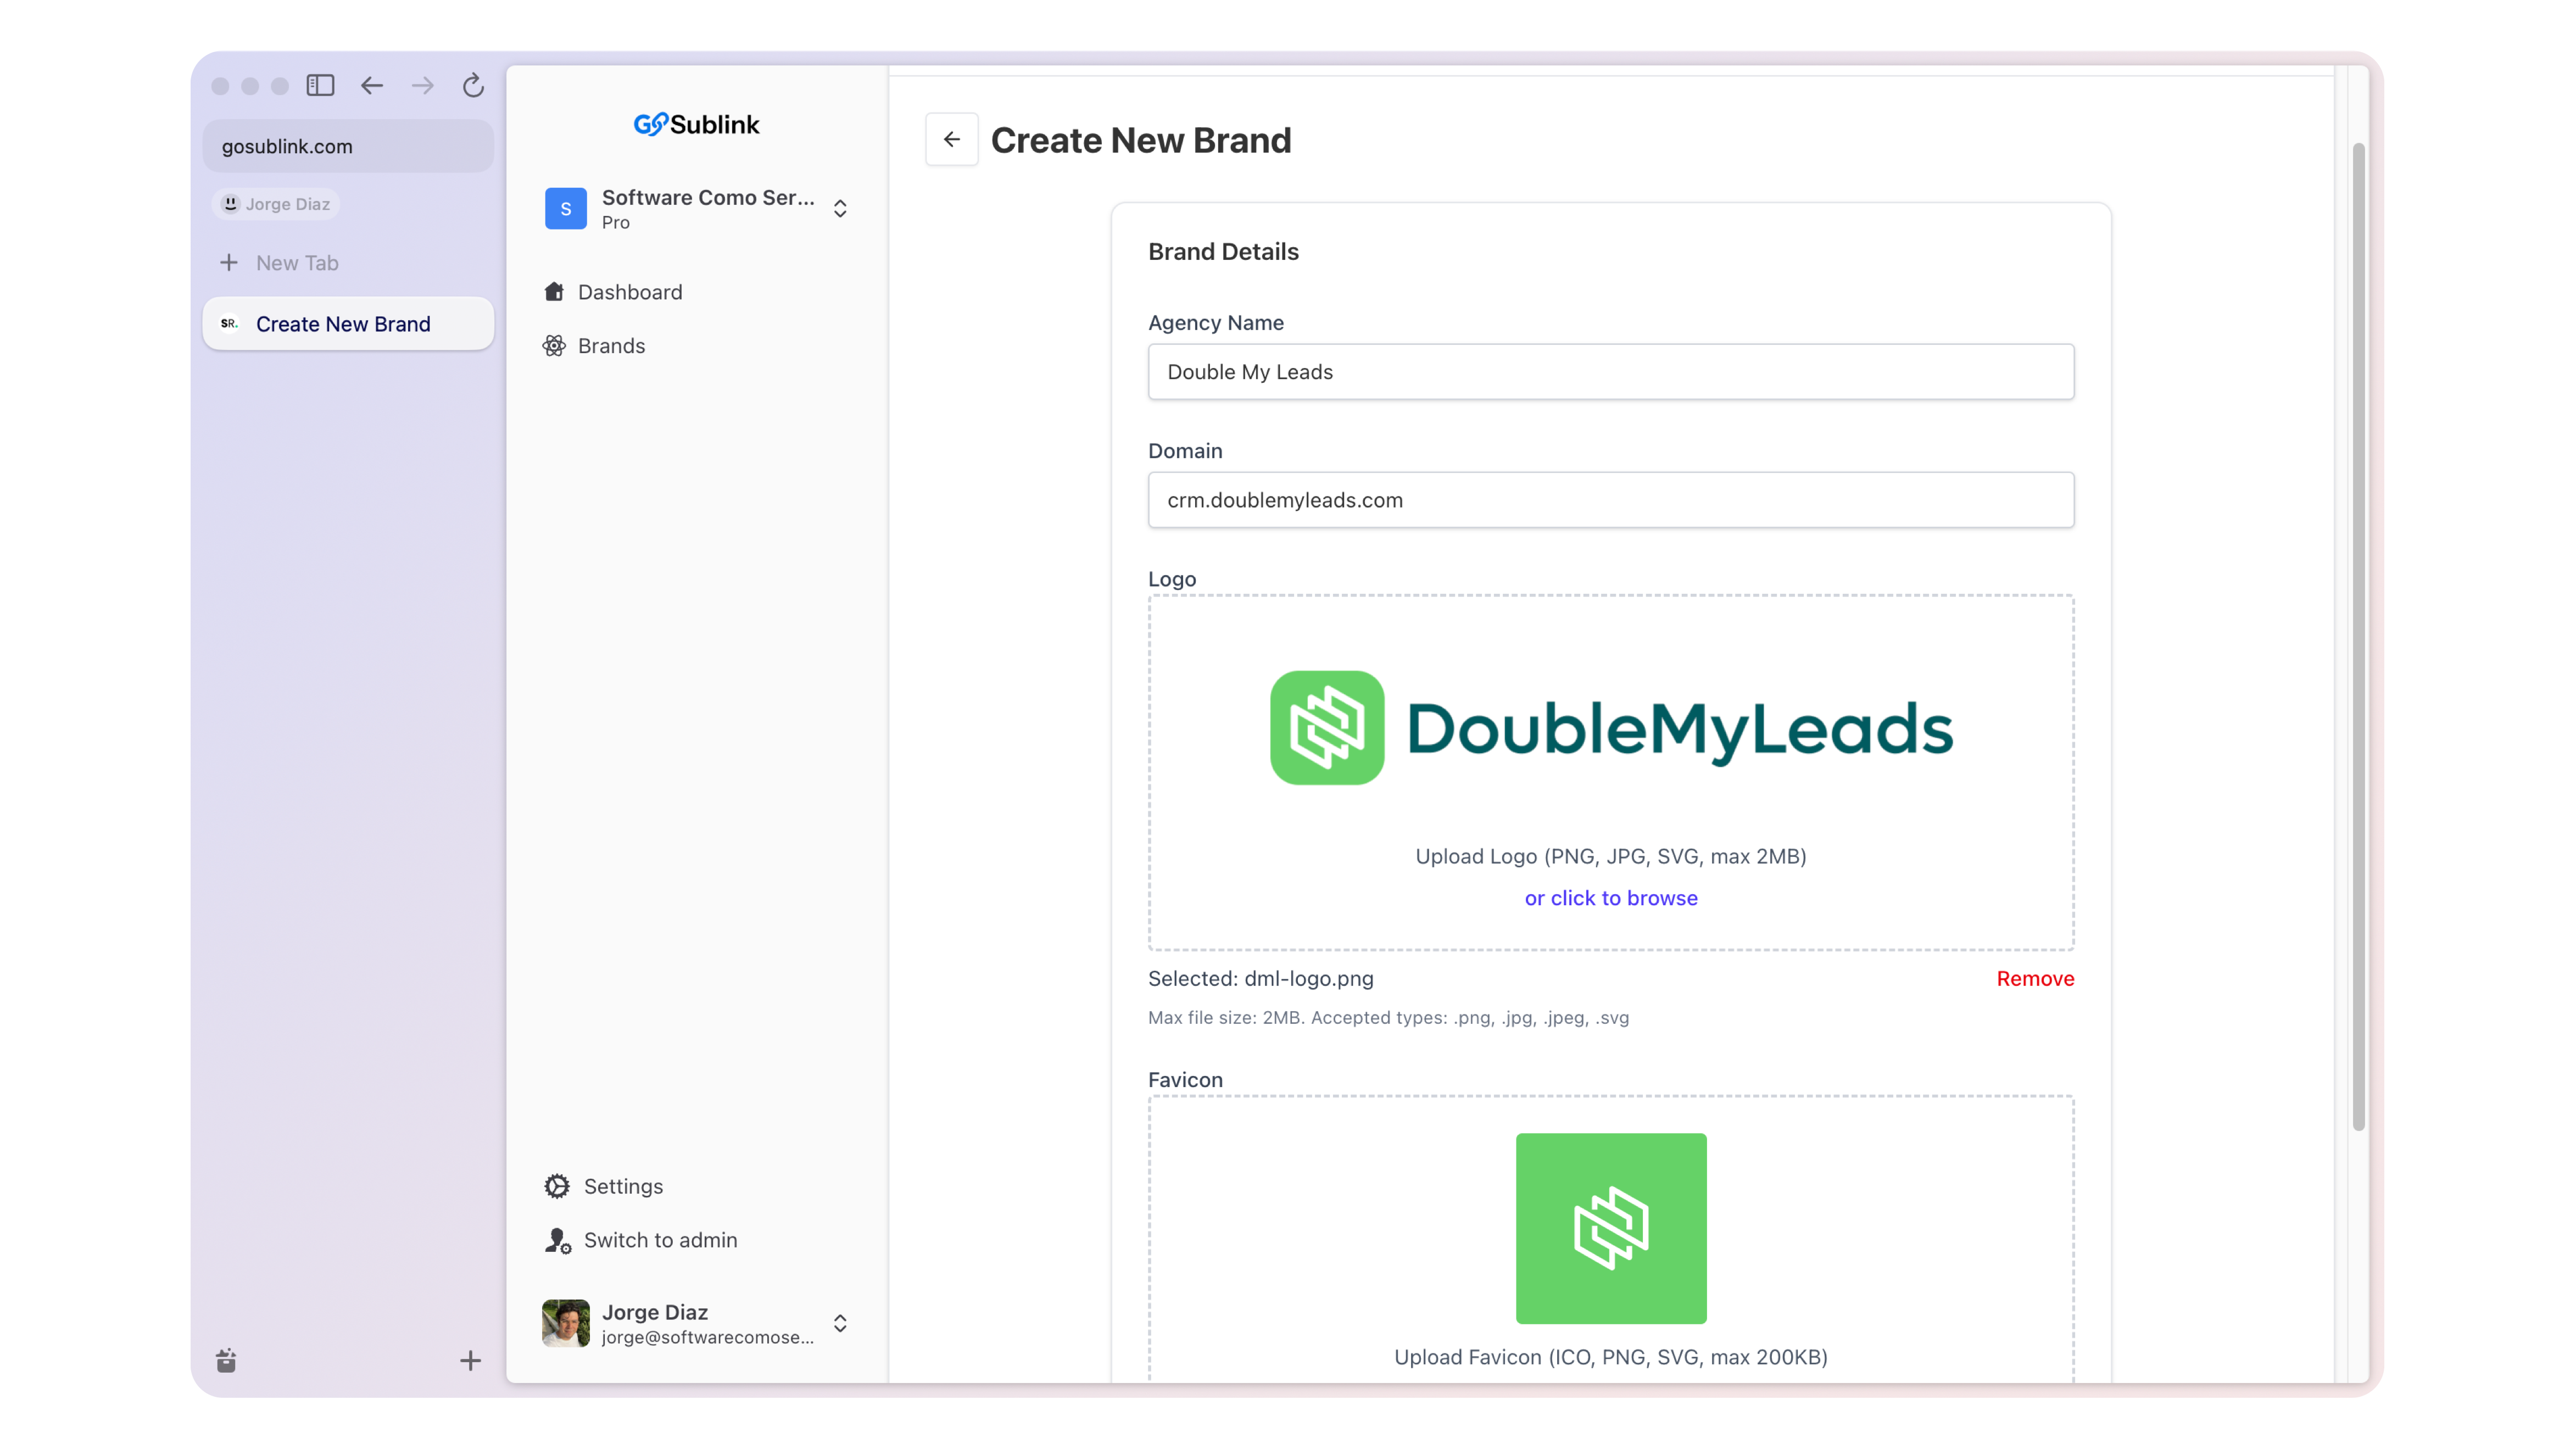Screen dimensions: 2576x1449
Task: Click 'Upload Logo (PNG, JPG, SVG, max 2MB)' text
Action: pos(1611,856)
